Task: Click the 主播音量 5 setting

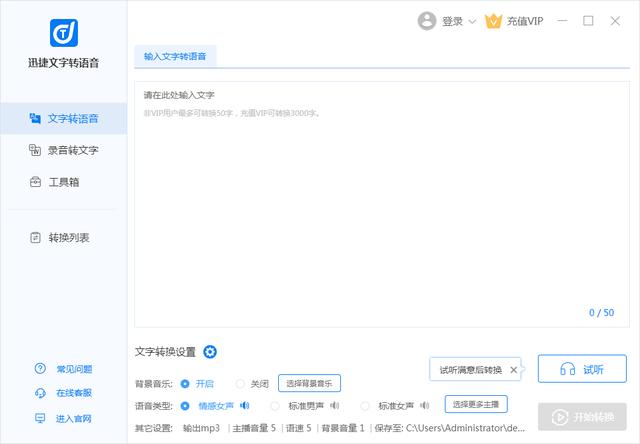Action: pos(254,428)
